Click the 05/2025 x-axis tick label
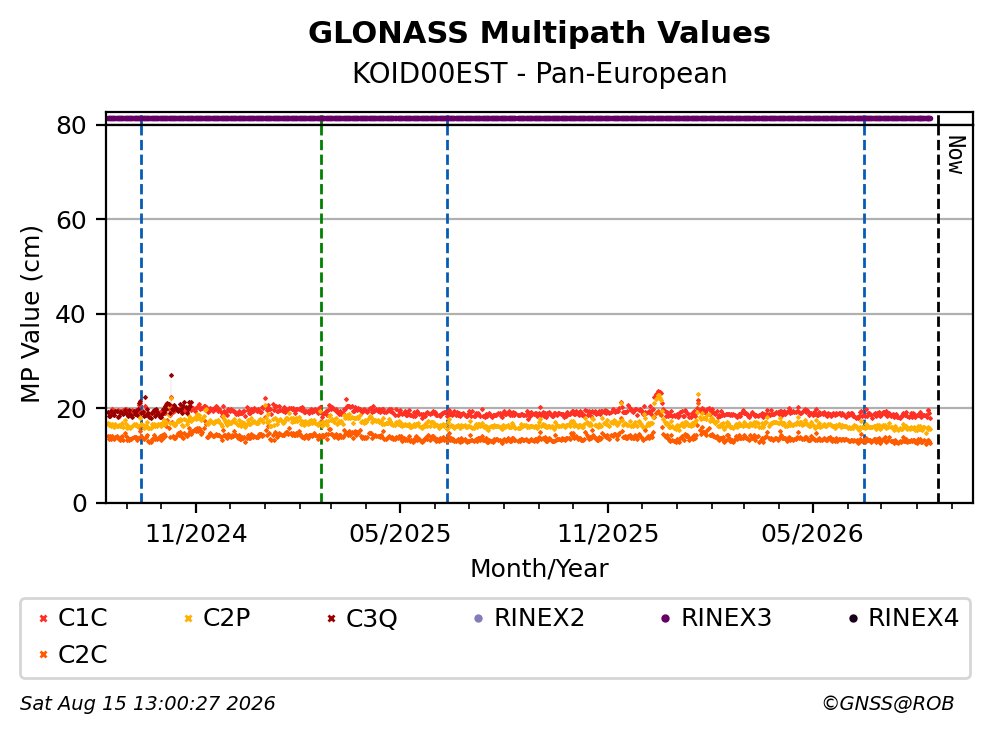 pos(400,534)
